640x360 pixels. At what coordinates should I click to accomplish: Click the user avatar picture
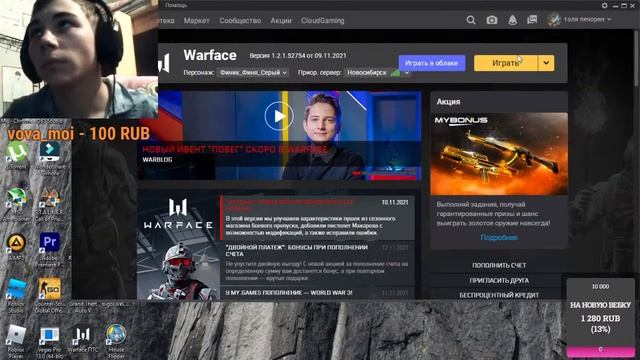(x=554, y=20)
